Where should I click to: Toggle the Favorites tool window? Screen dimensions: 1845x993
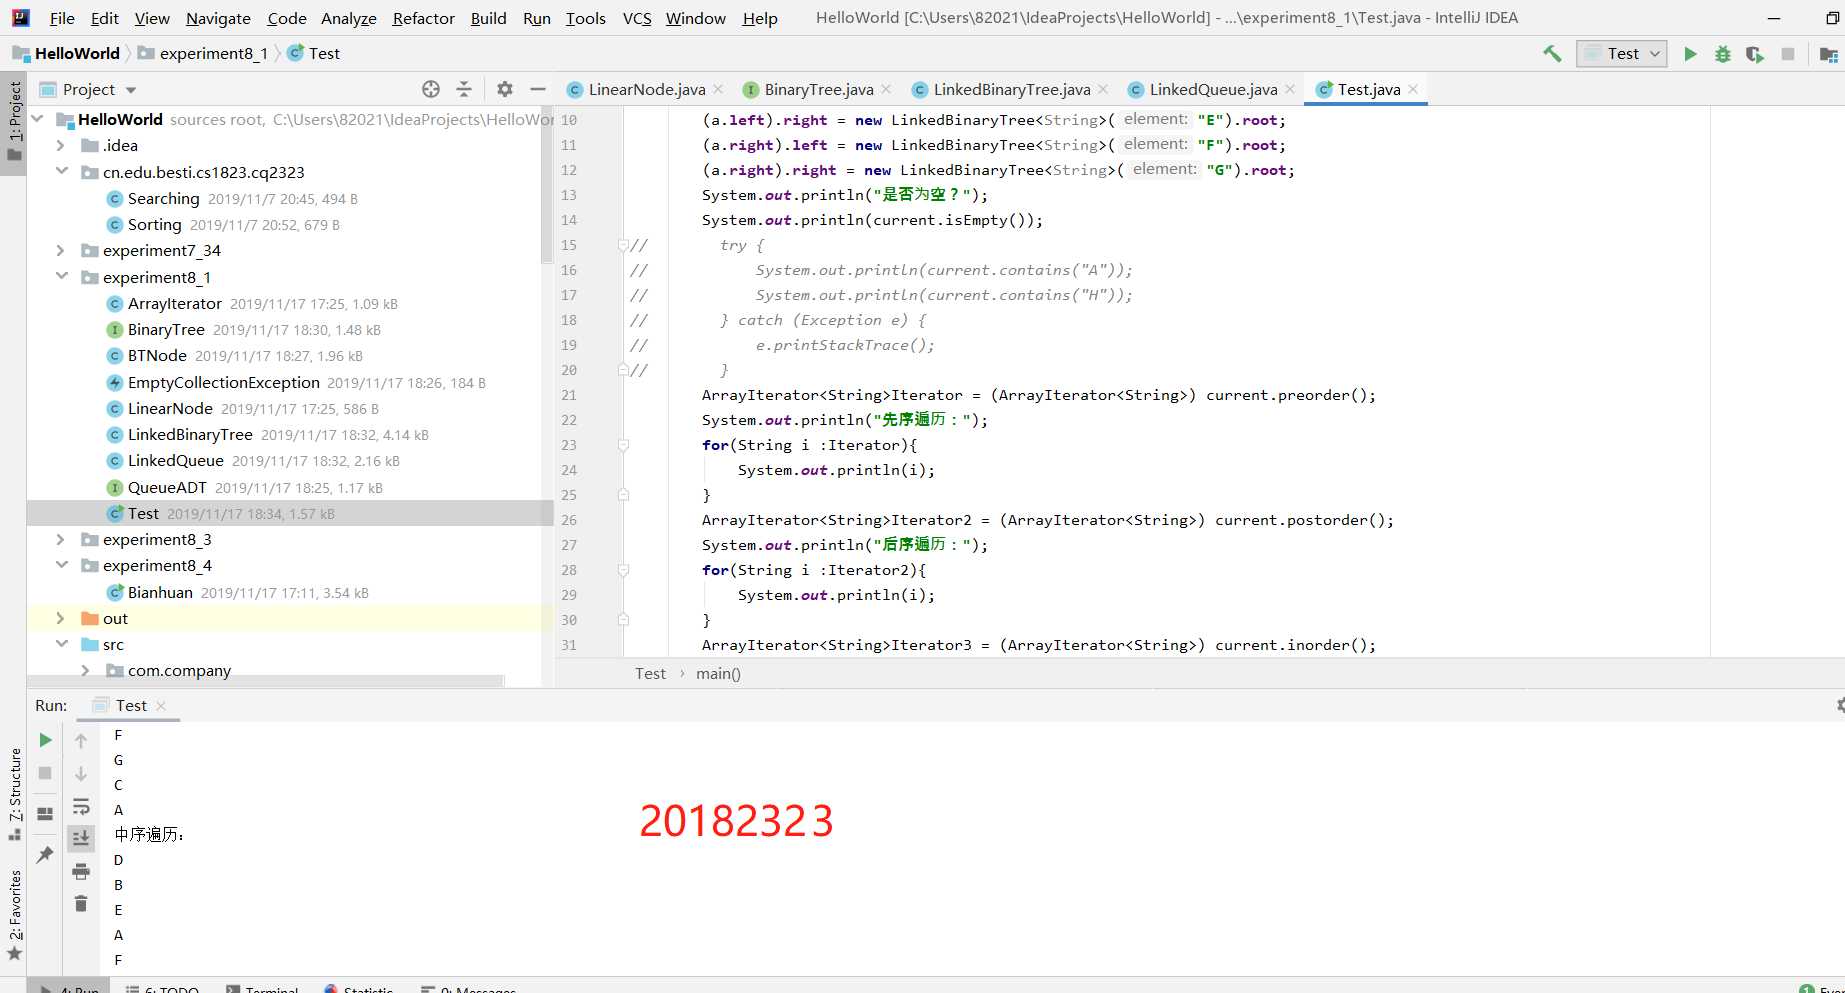pos(14,914)
